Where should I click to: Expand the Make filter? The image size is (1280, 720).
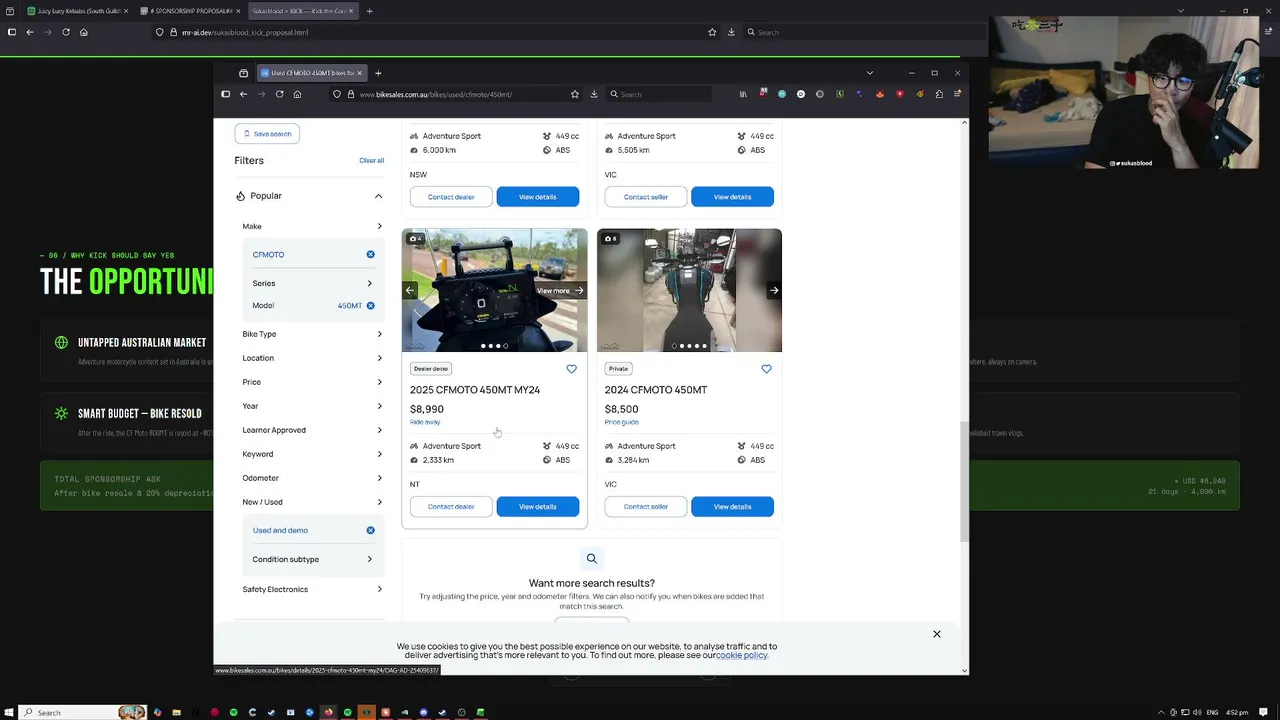(x=311, y=227)
